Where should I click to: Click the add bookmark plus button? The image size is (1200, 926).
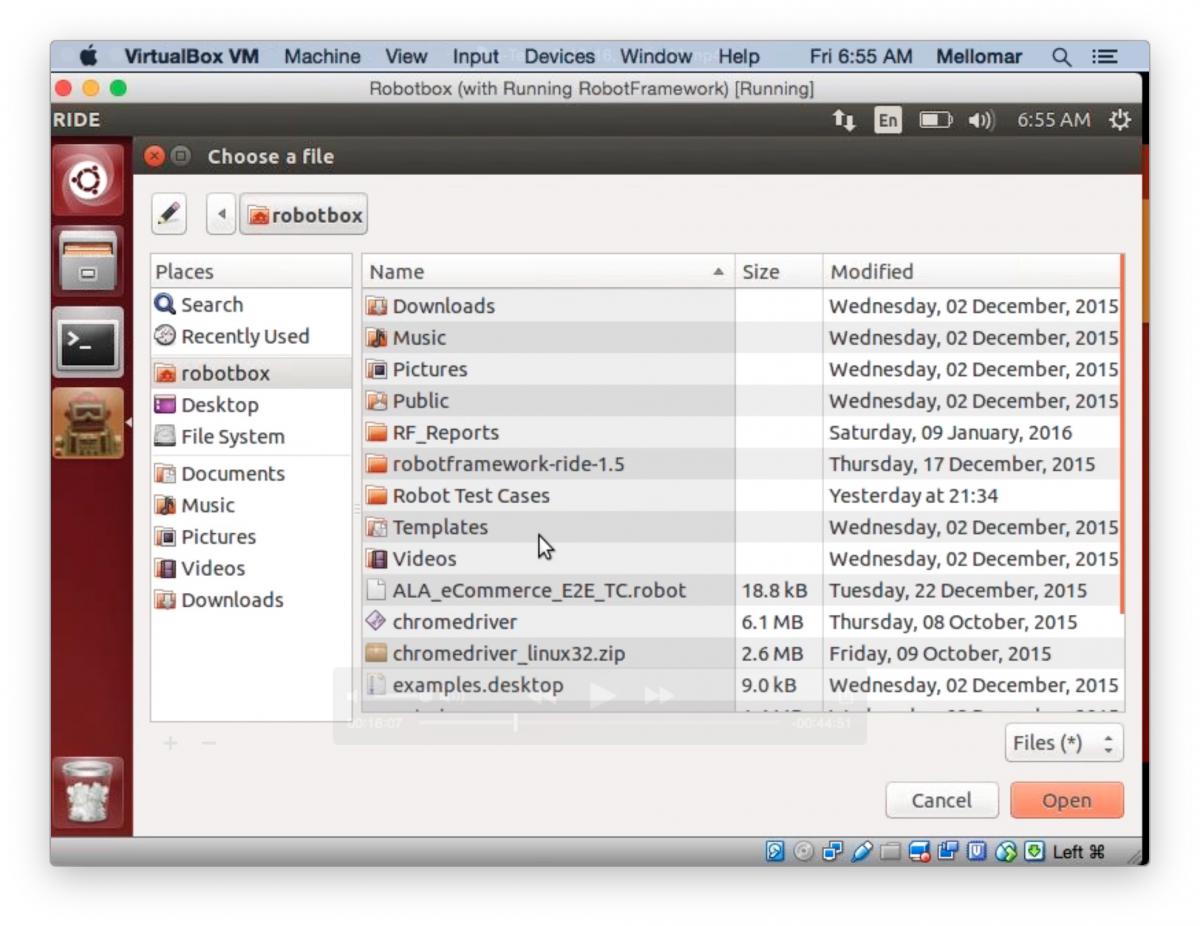pyautogui.click(x=170, y=743)
